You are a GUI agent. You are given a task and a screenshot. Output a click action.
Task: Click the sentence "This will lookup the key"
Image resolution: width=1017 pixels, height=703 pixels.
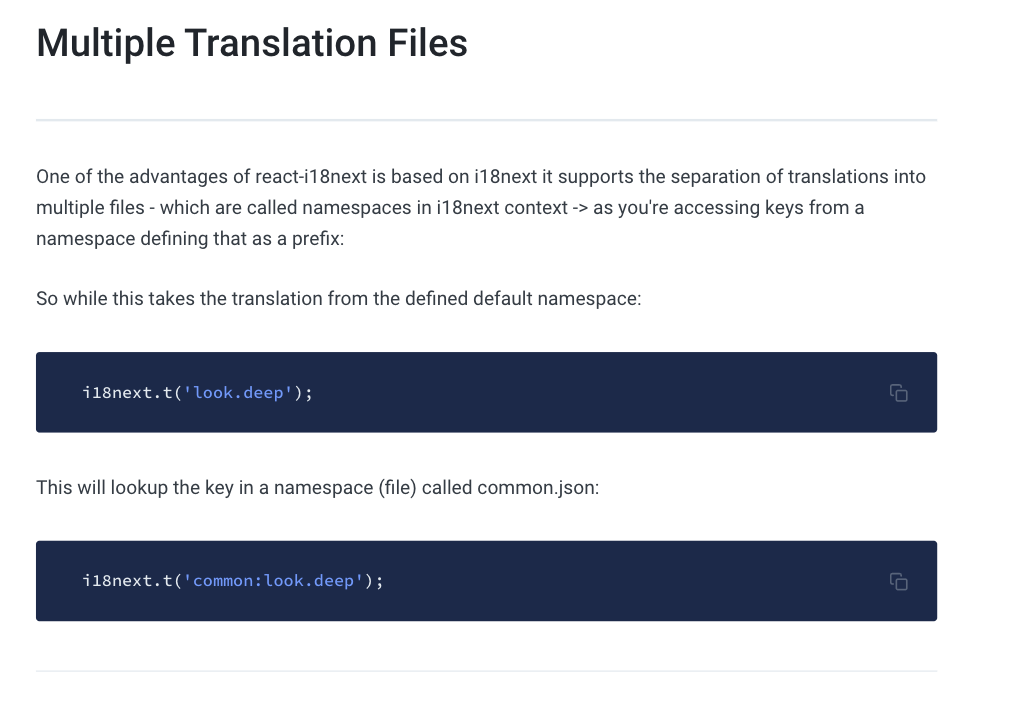[x=317, y=488]
